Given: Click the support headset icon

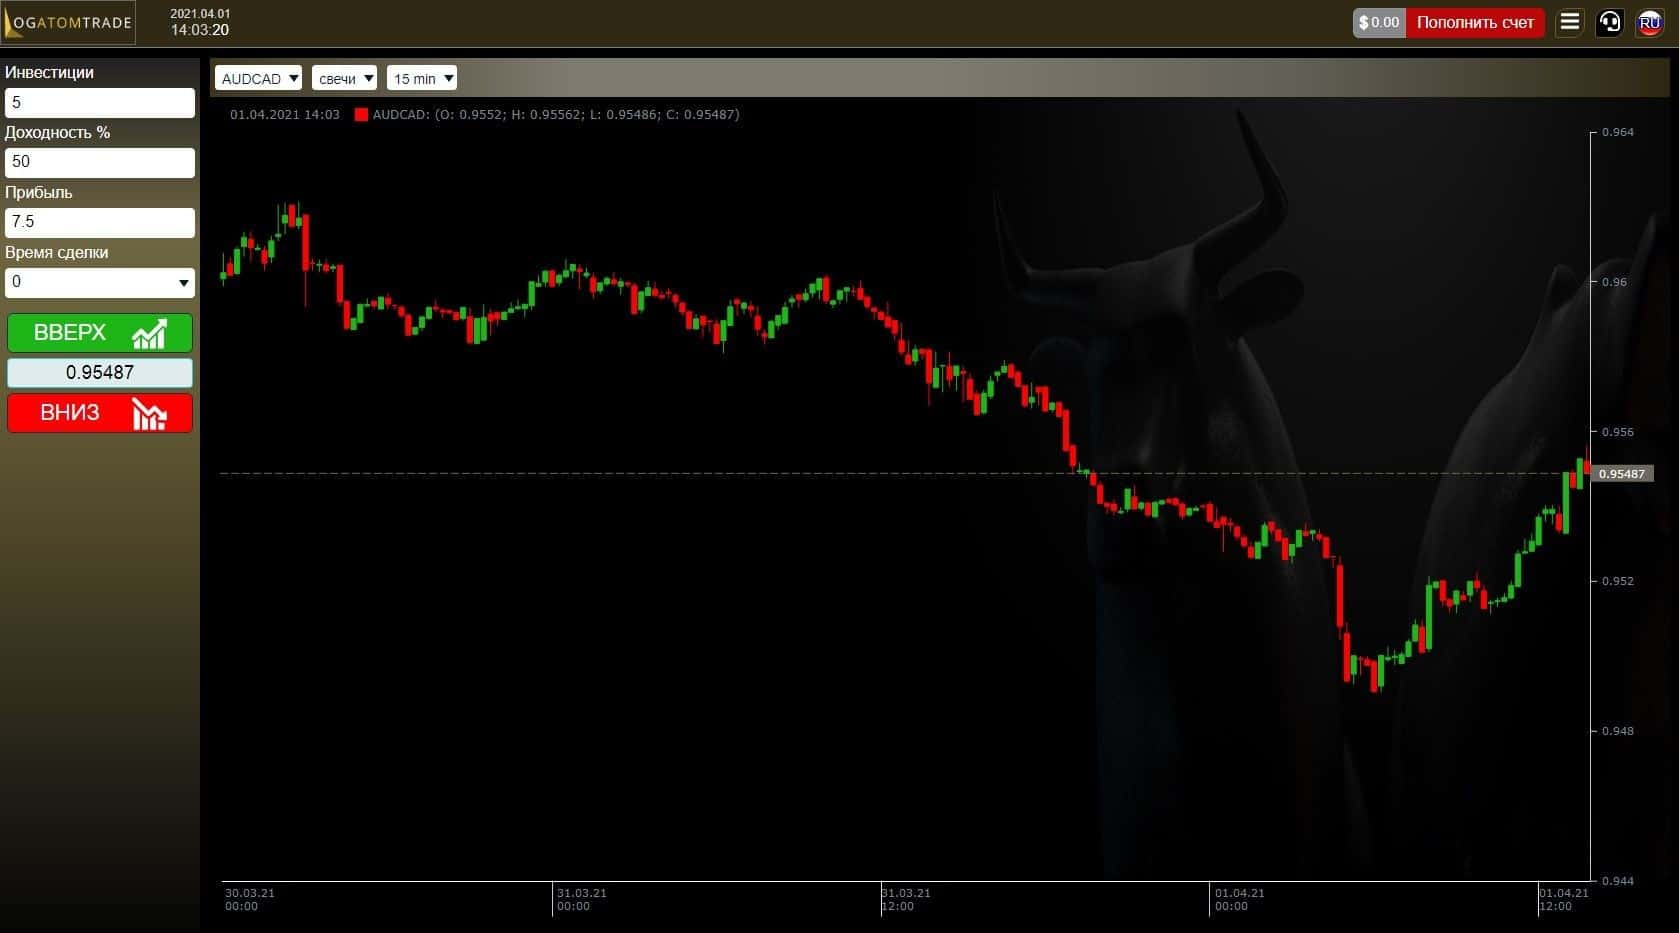Looking at the screenshot, I should [1610, 22].
